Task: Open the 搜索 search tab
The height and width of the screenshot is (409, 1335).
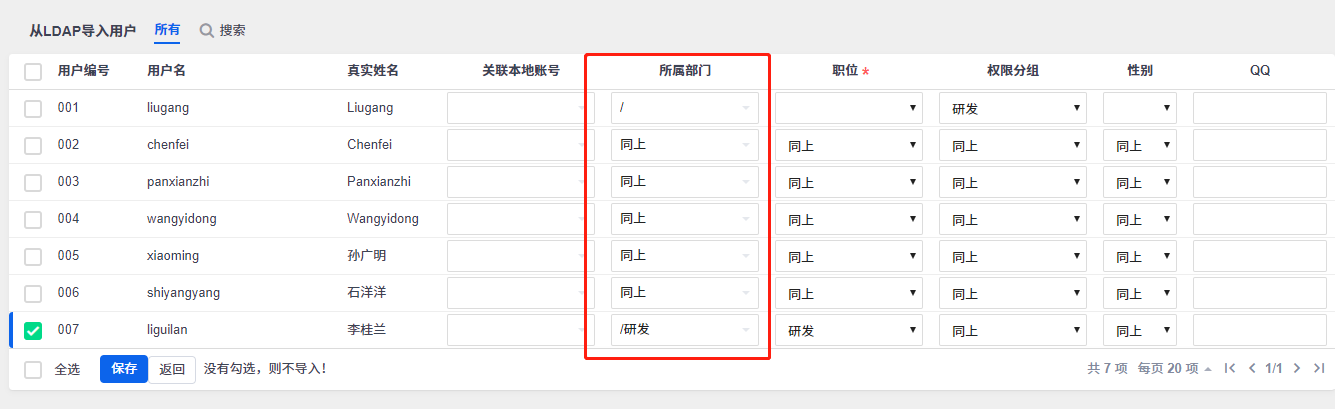Action: click(232, 31)
